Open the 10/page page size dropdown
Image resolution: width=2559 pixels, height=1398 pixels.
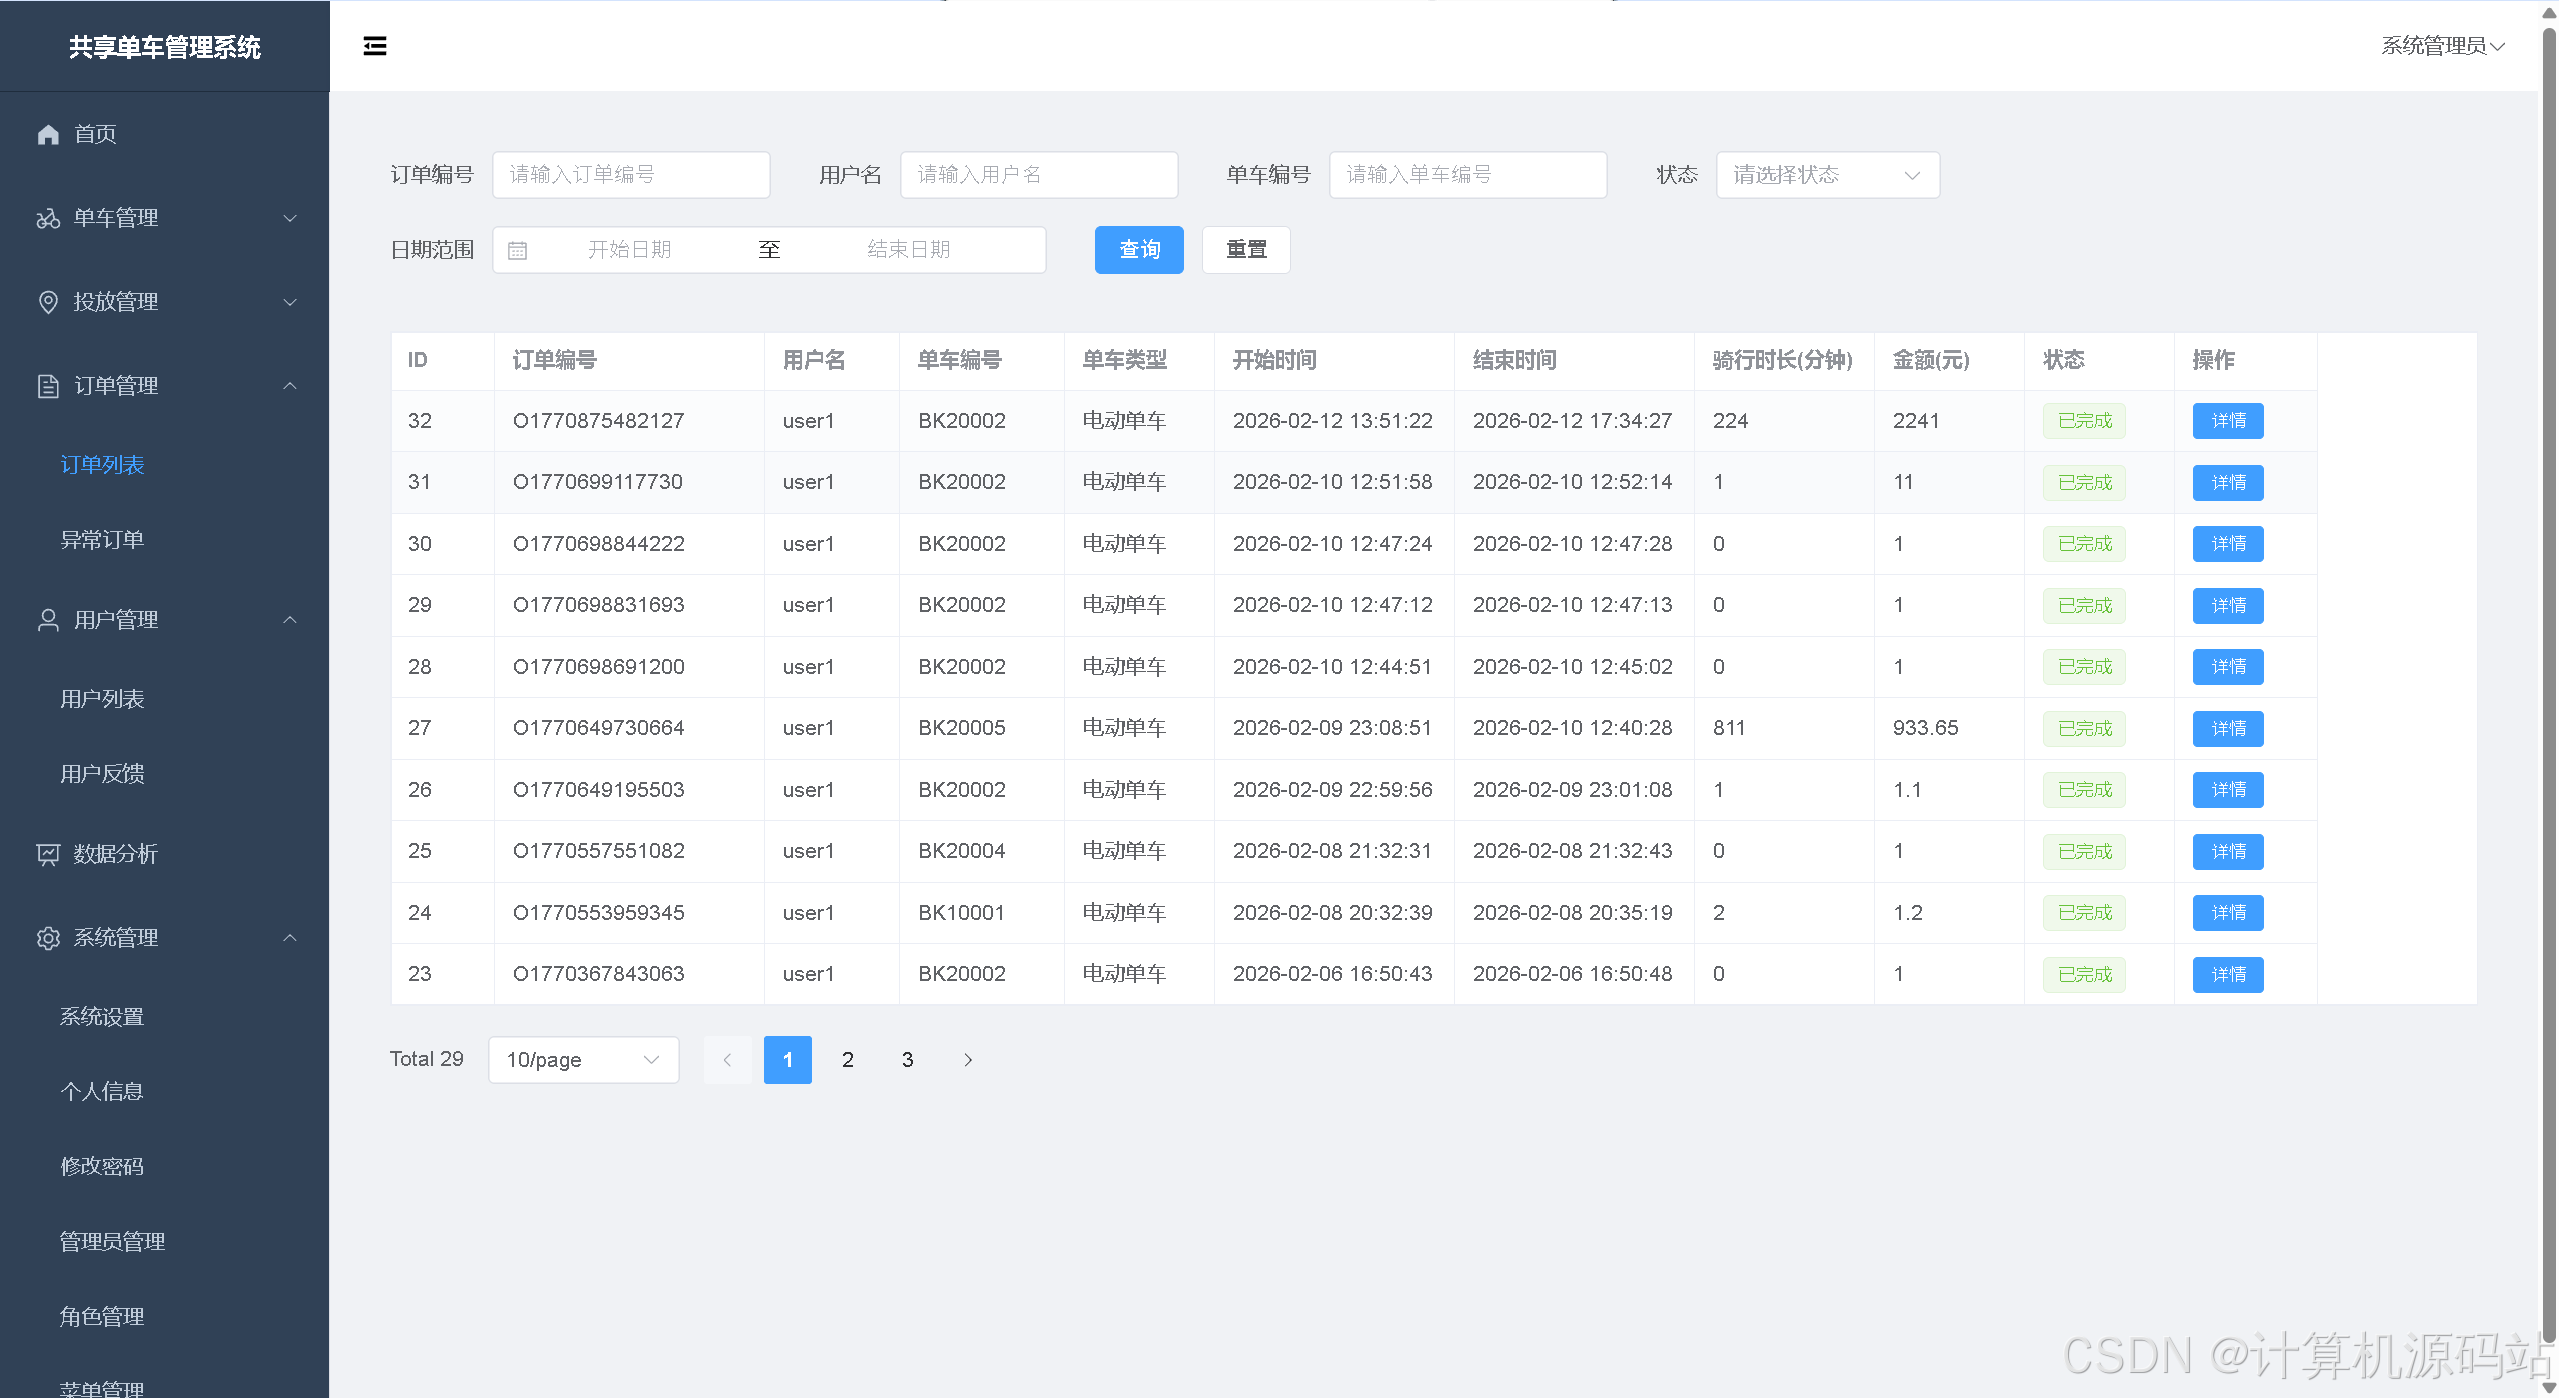(x=583, y=1060)
